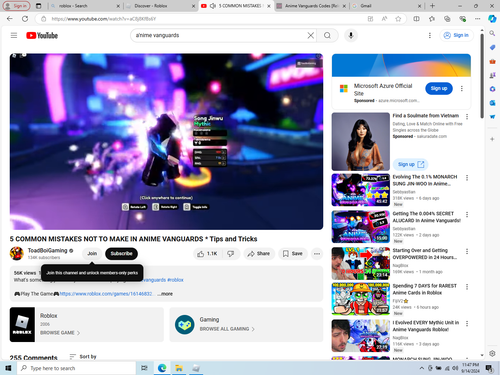Click the video player to play or pause
The image size is (500, 375).
(x=166, y=141)
